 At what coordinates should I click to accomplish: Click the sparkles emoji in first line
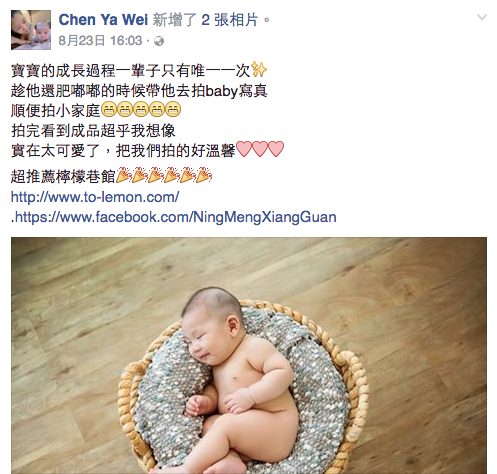259,70
